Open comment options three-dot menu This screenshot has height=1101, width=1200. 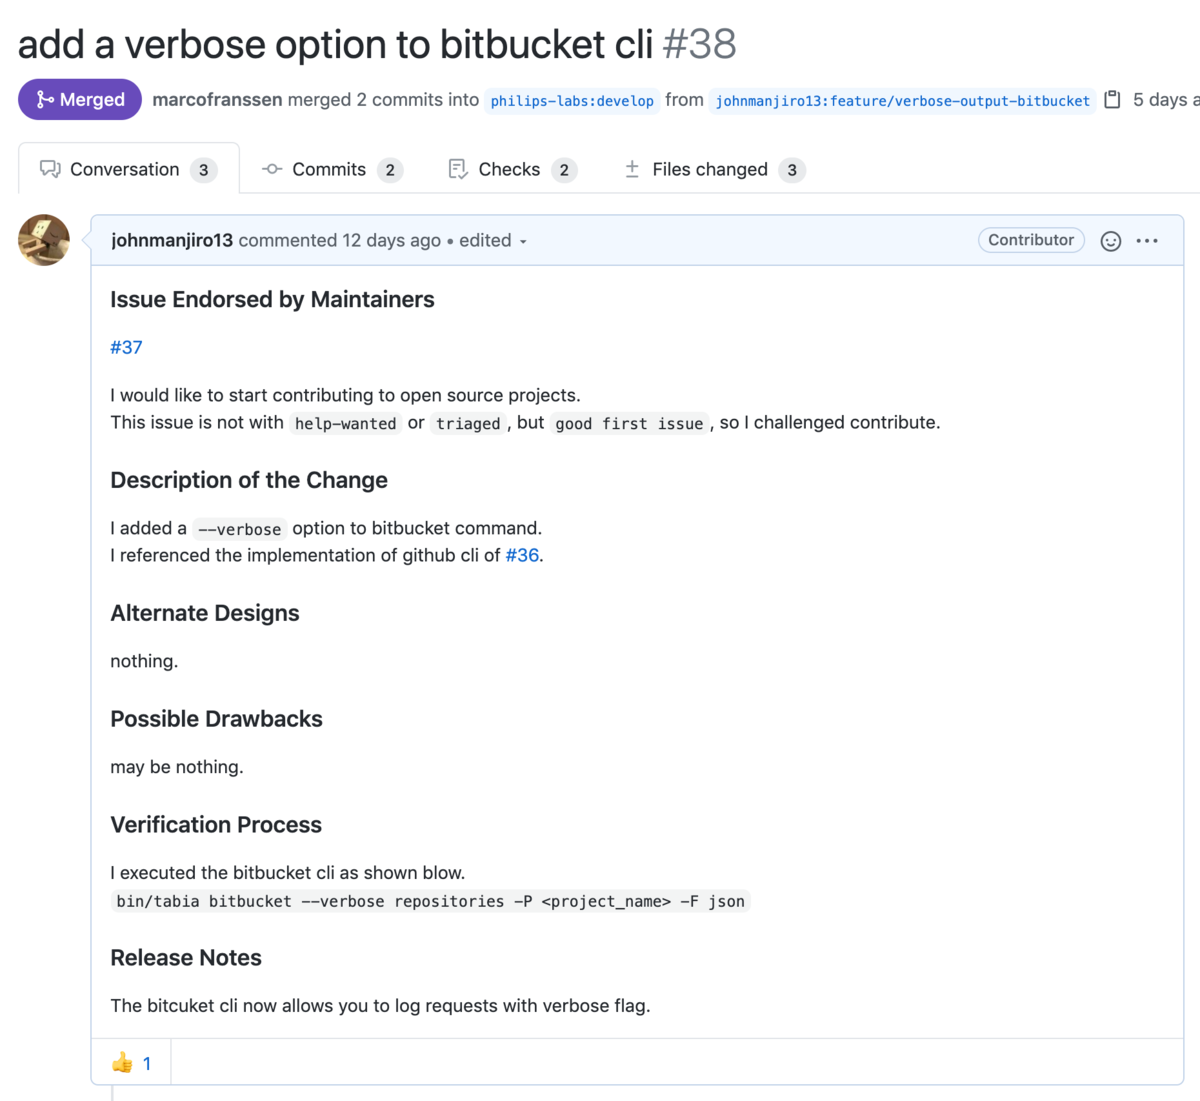tap(1147, 241)
